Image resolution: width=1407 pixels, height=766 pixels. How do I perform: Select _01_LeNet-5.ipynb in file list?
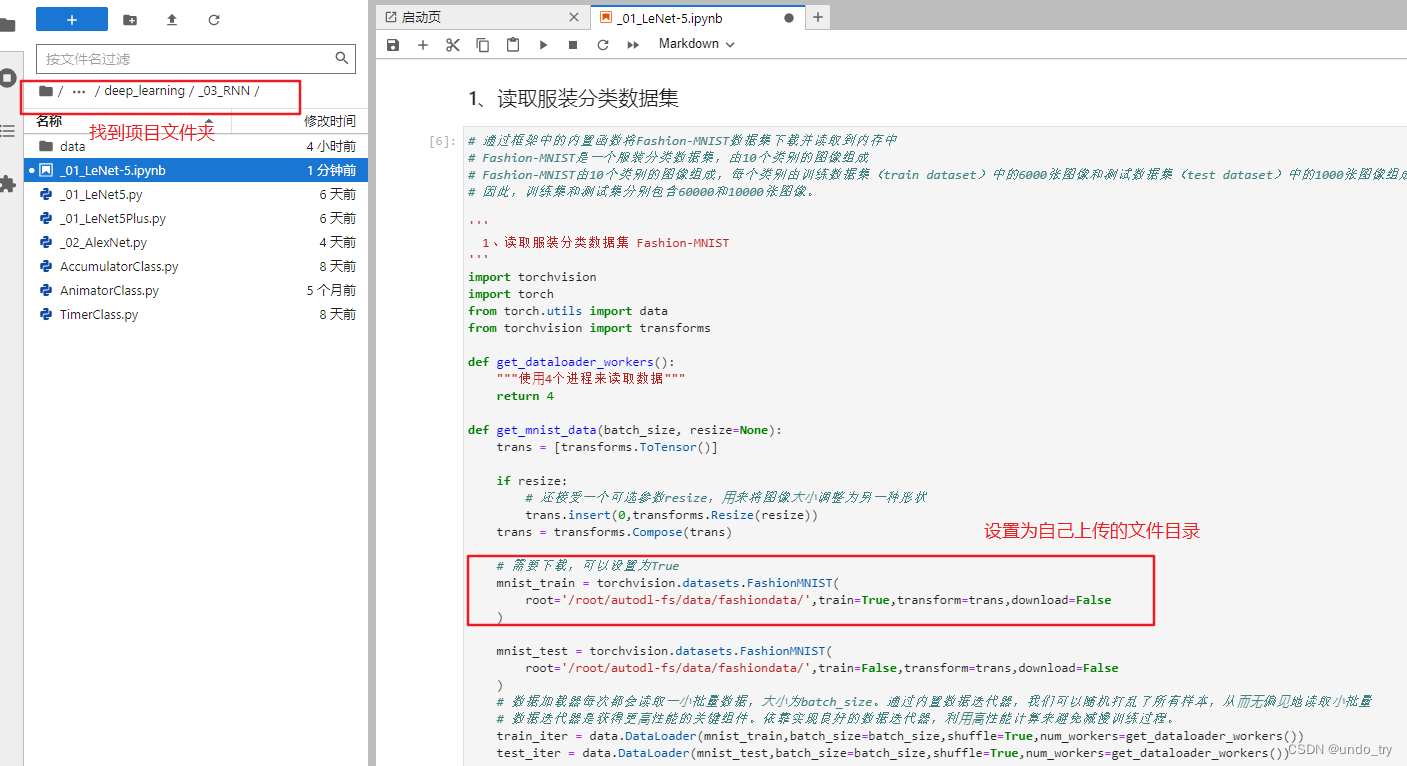coord(196,170)
